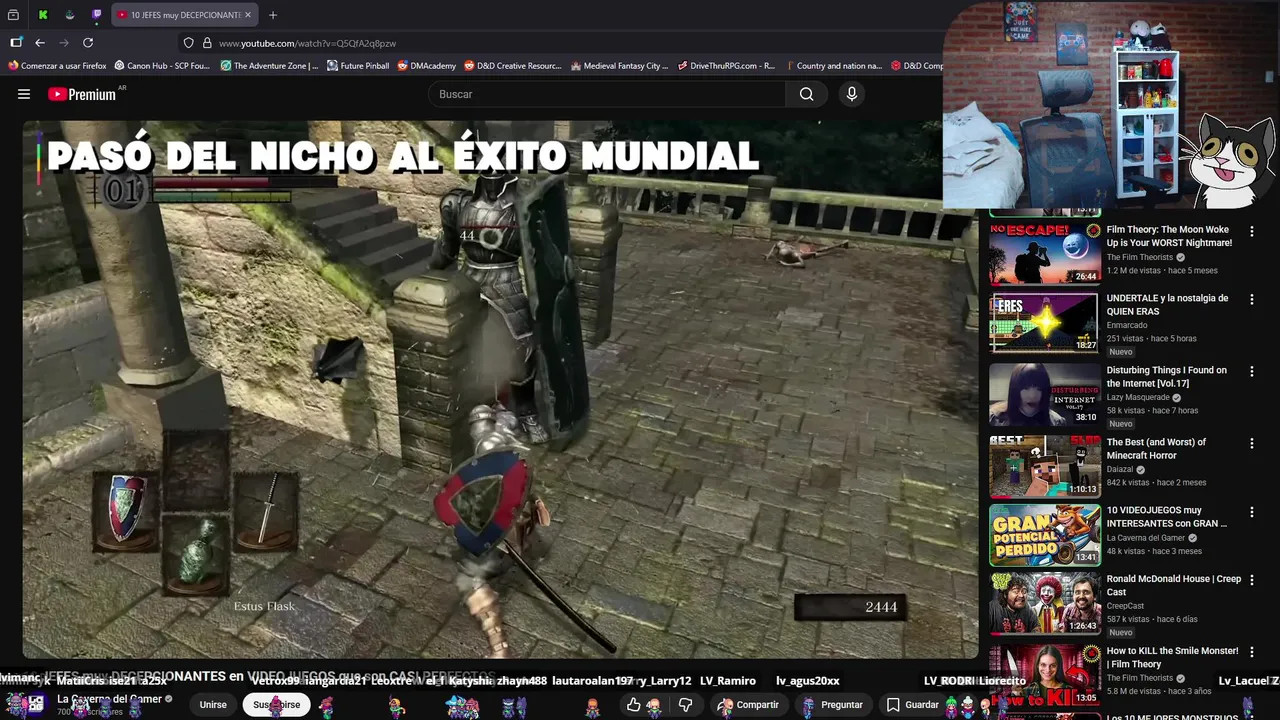Like the video with thumbs-up
1280x720 pixels.
pyautogui.click(x=634, y=705)
